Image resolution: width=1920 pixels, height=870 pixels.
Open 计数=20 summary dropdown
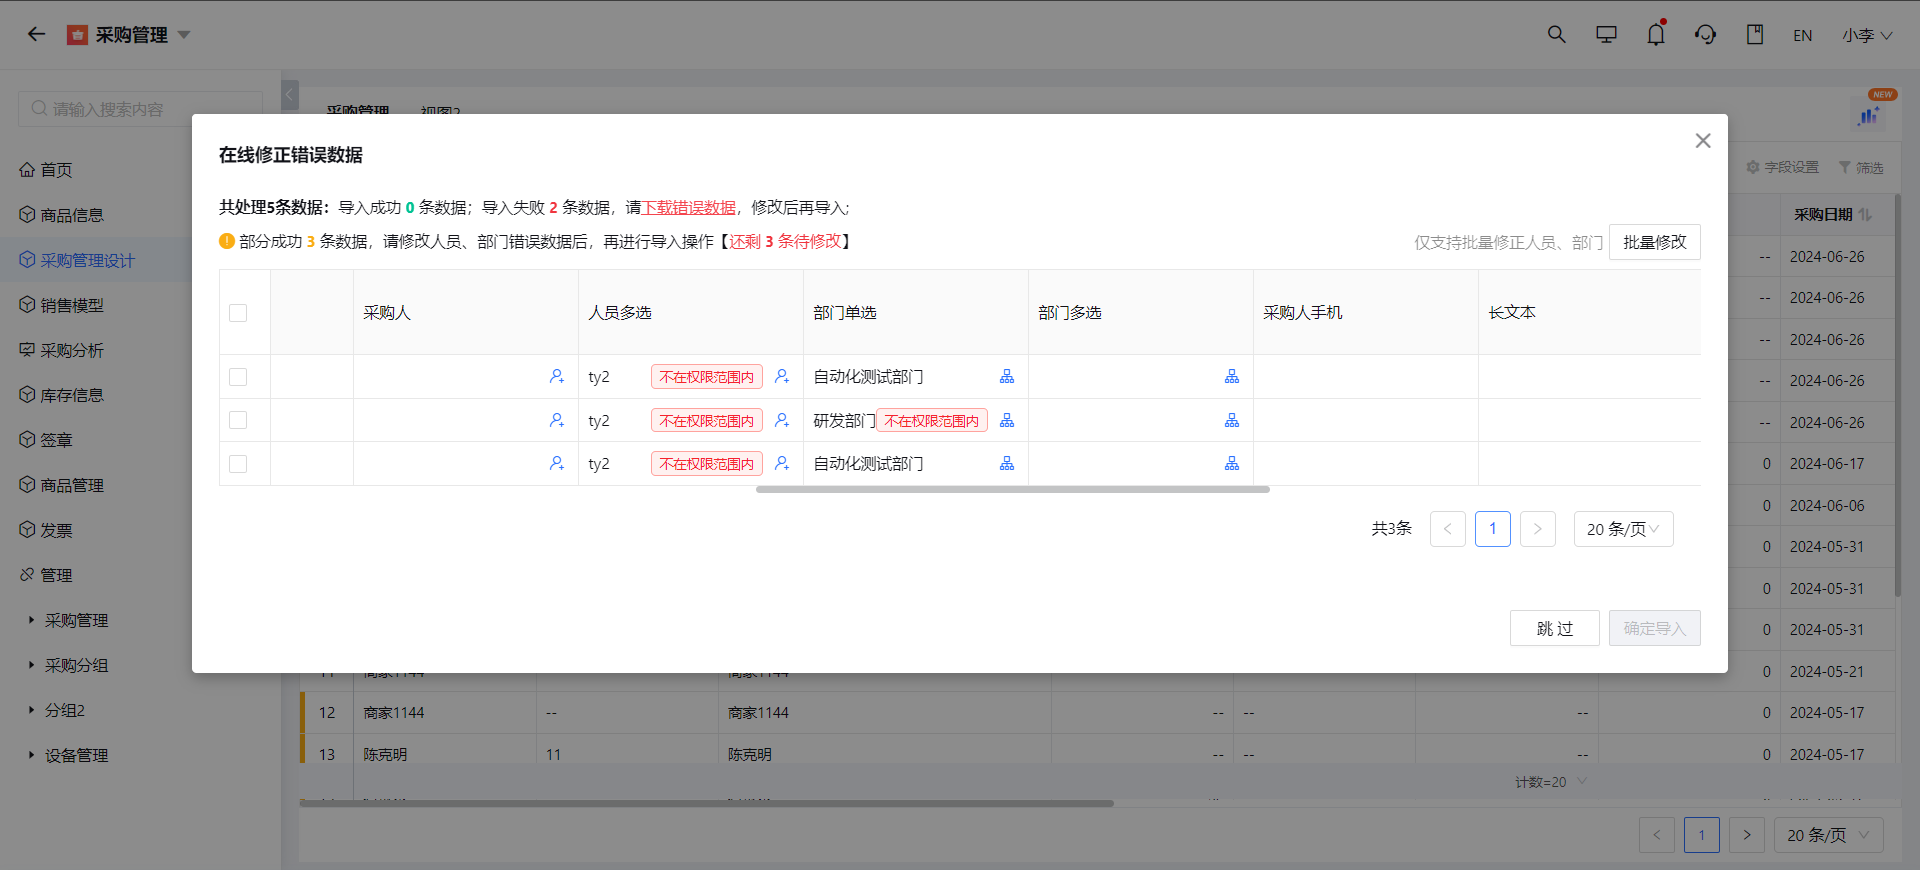tap(1551, 782)
